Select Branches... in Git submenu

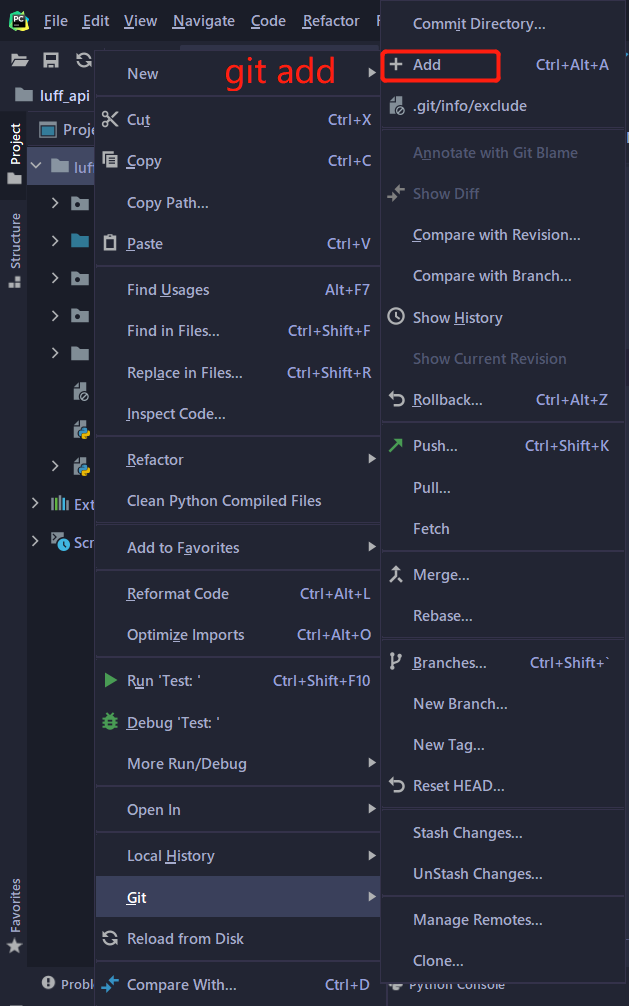coord(503,662)
